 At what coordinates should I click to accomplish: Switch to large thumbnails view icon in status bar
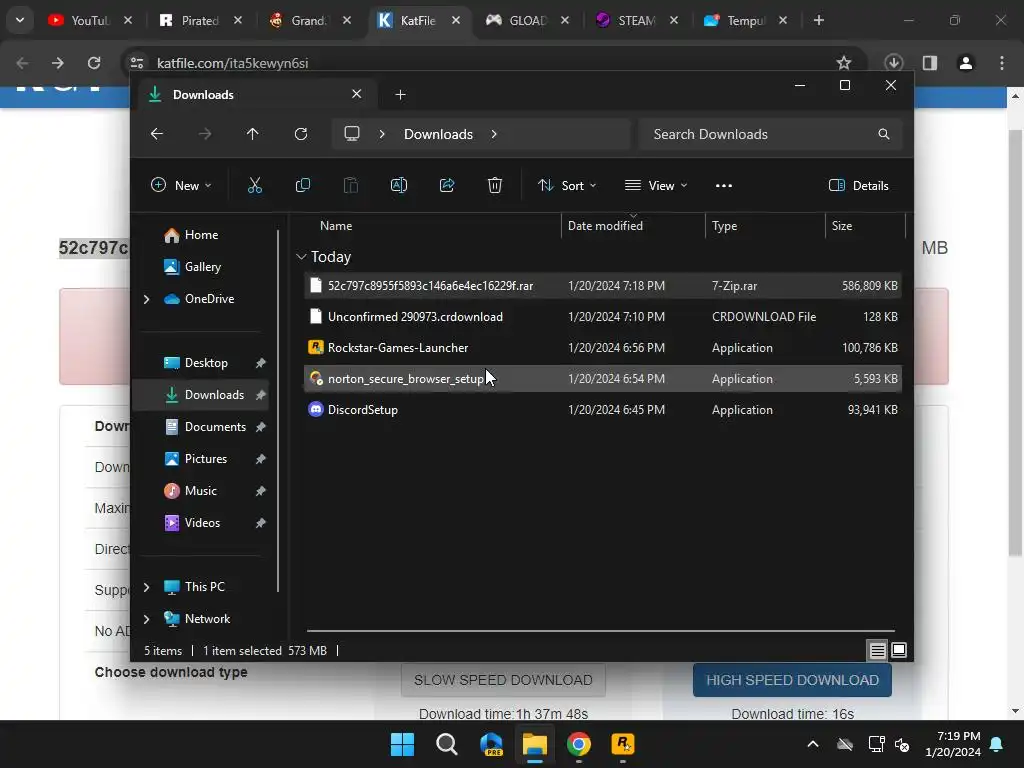[x=899, y=650]
